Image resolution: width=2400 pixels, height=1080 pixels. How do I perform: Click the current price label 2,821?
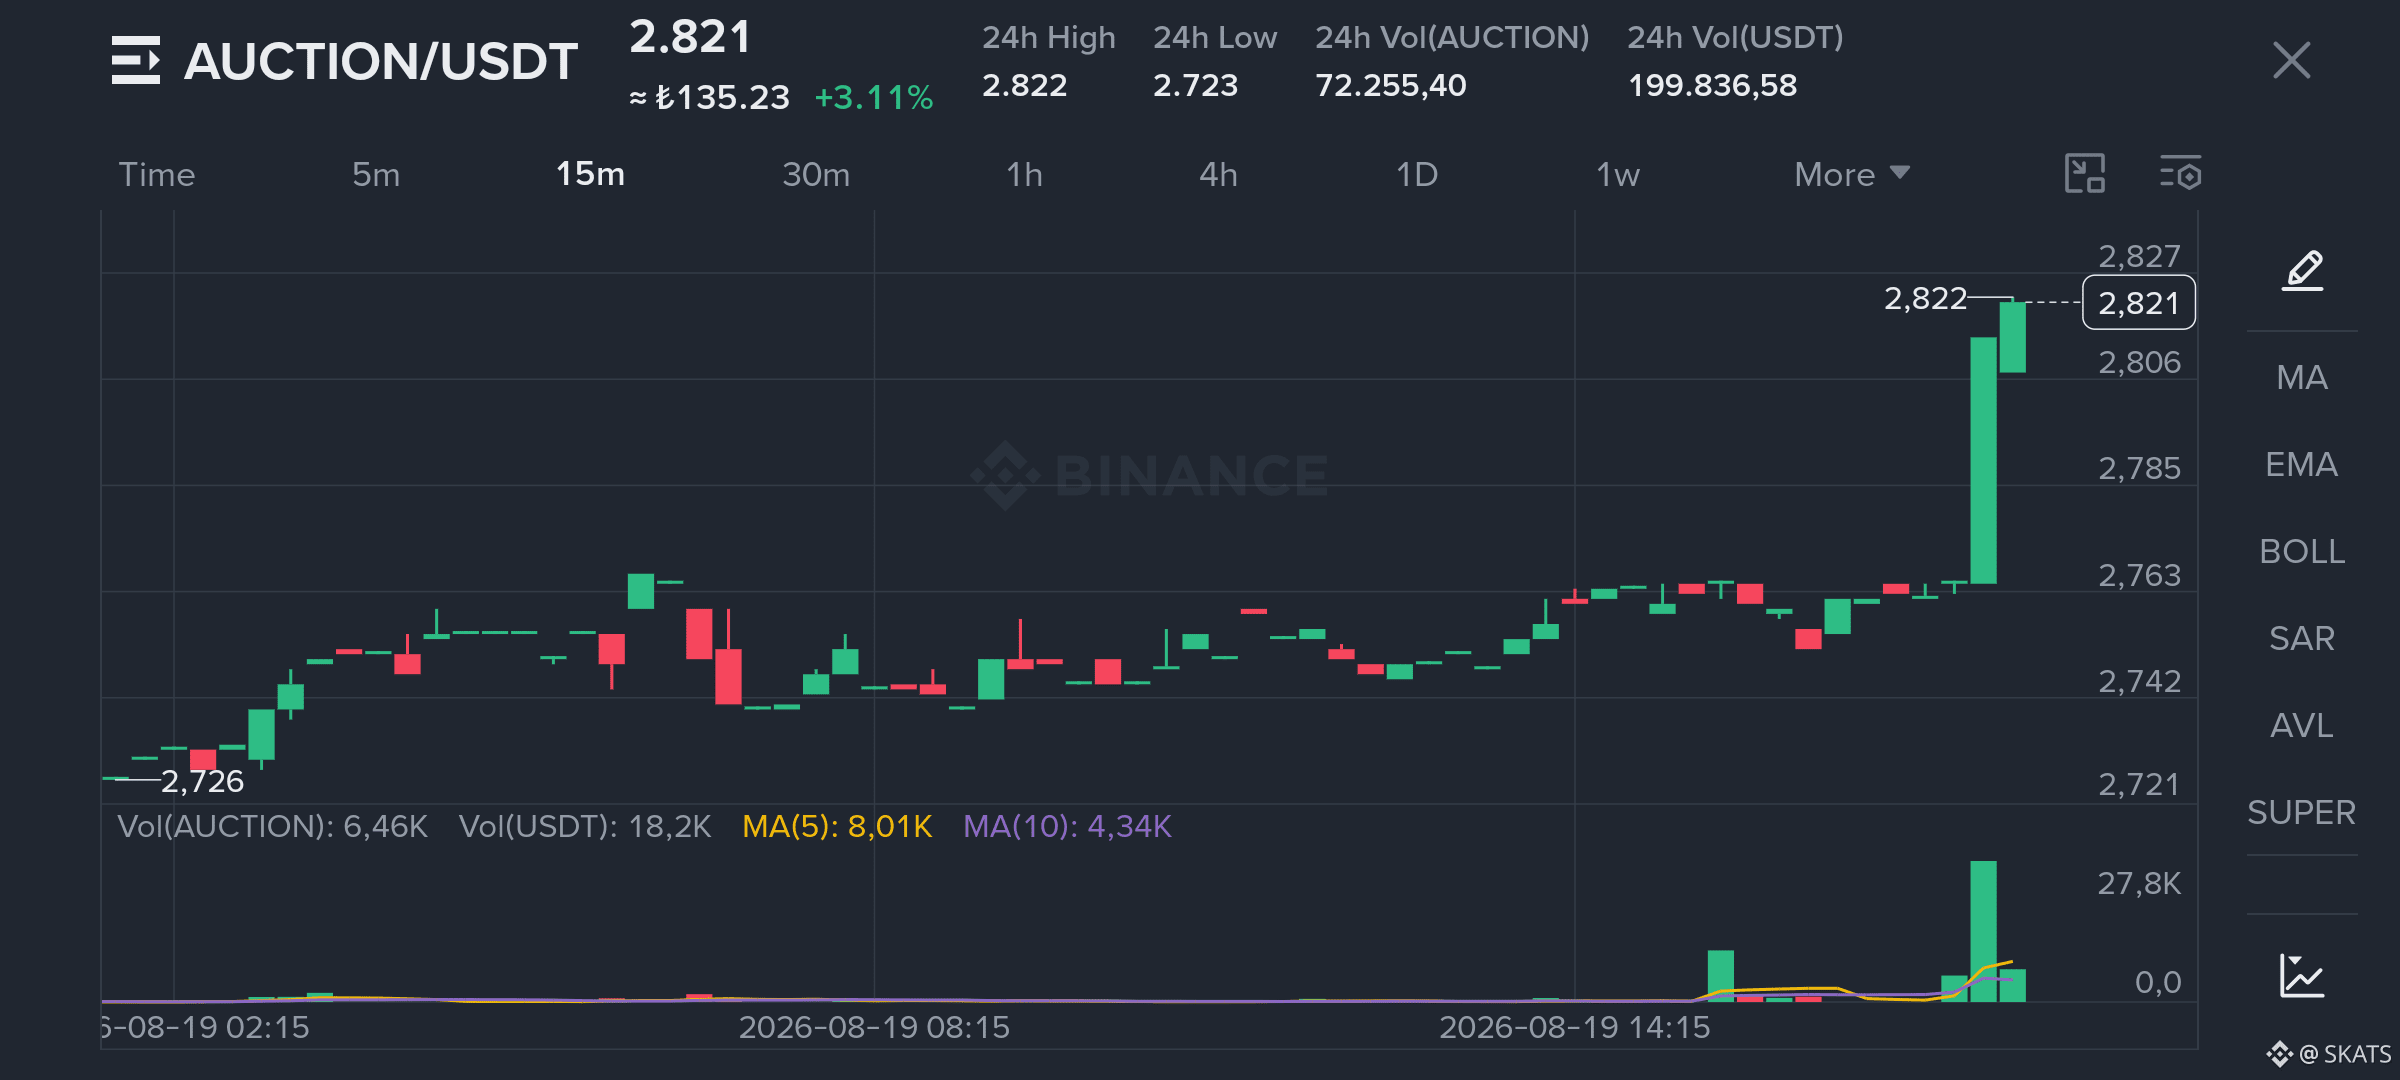point(2139,303)
